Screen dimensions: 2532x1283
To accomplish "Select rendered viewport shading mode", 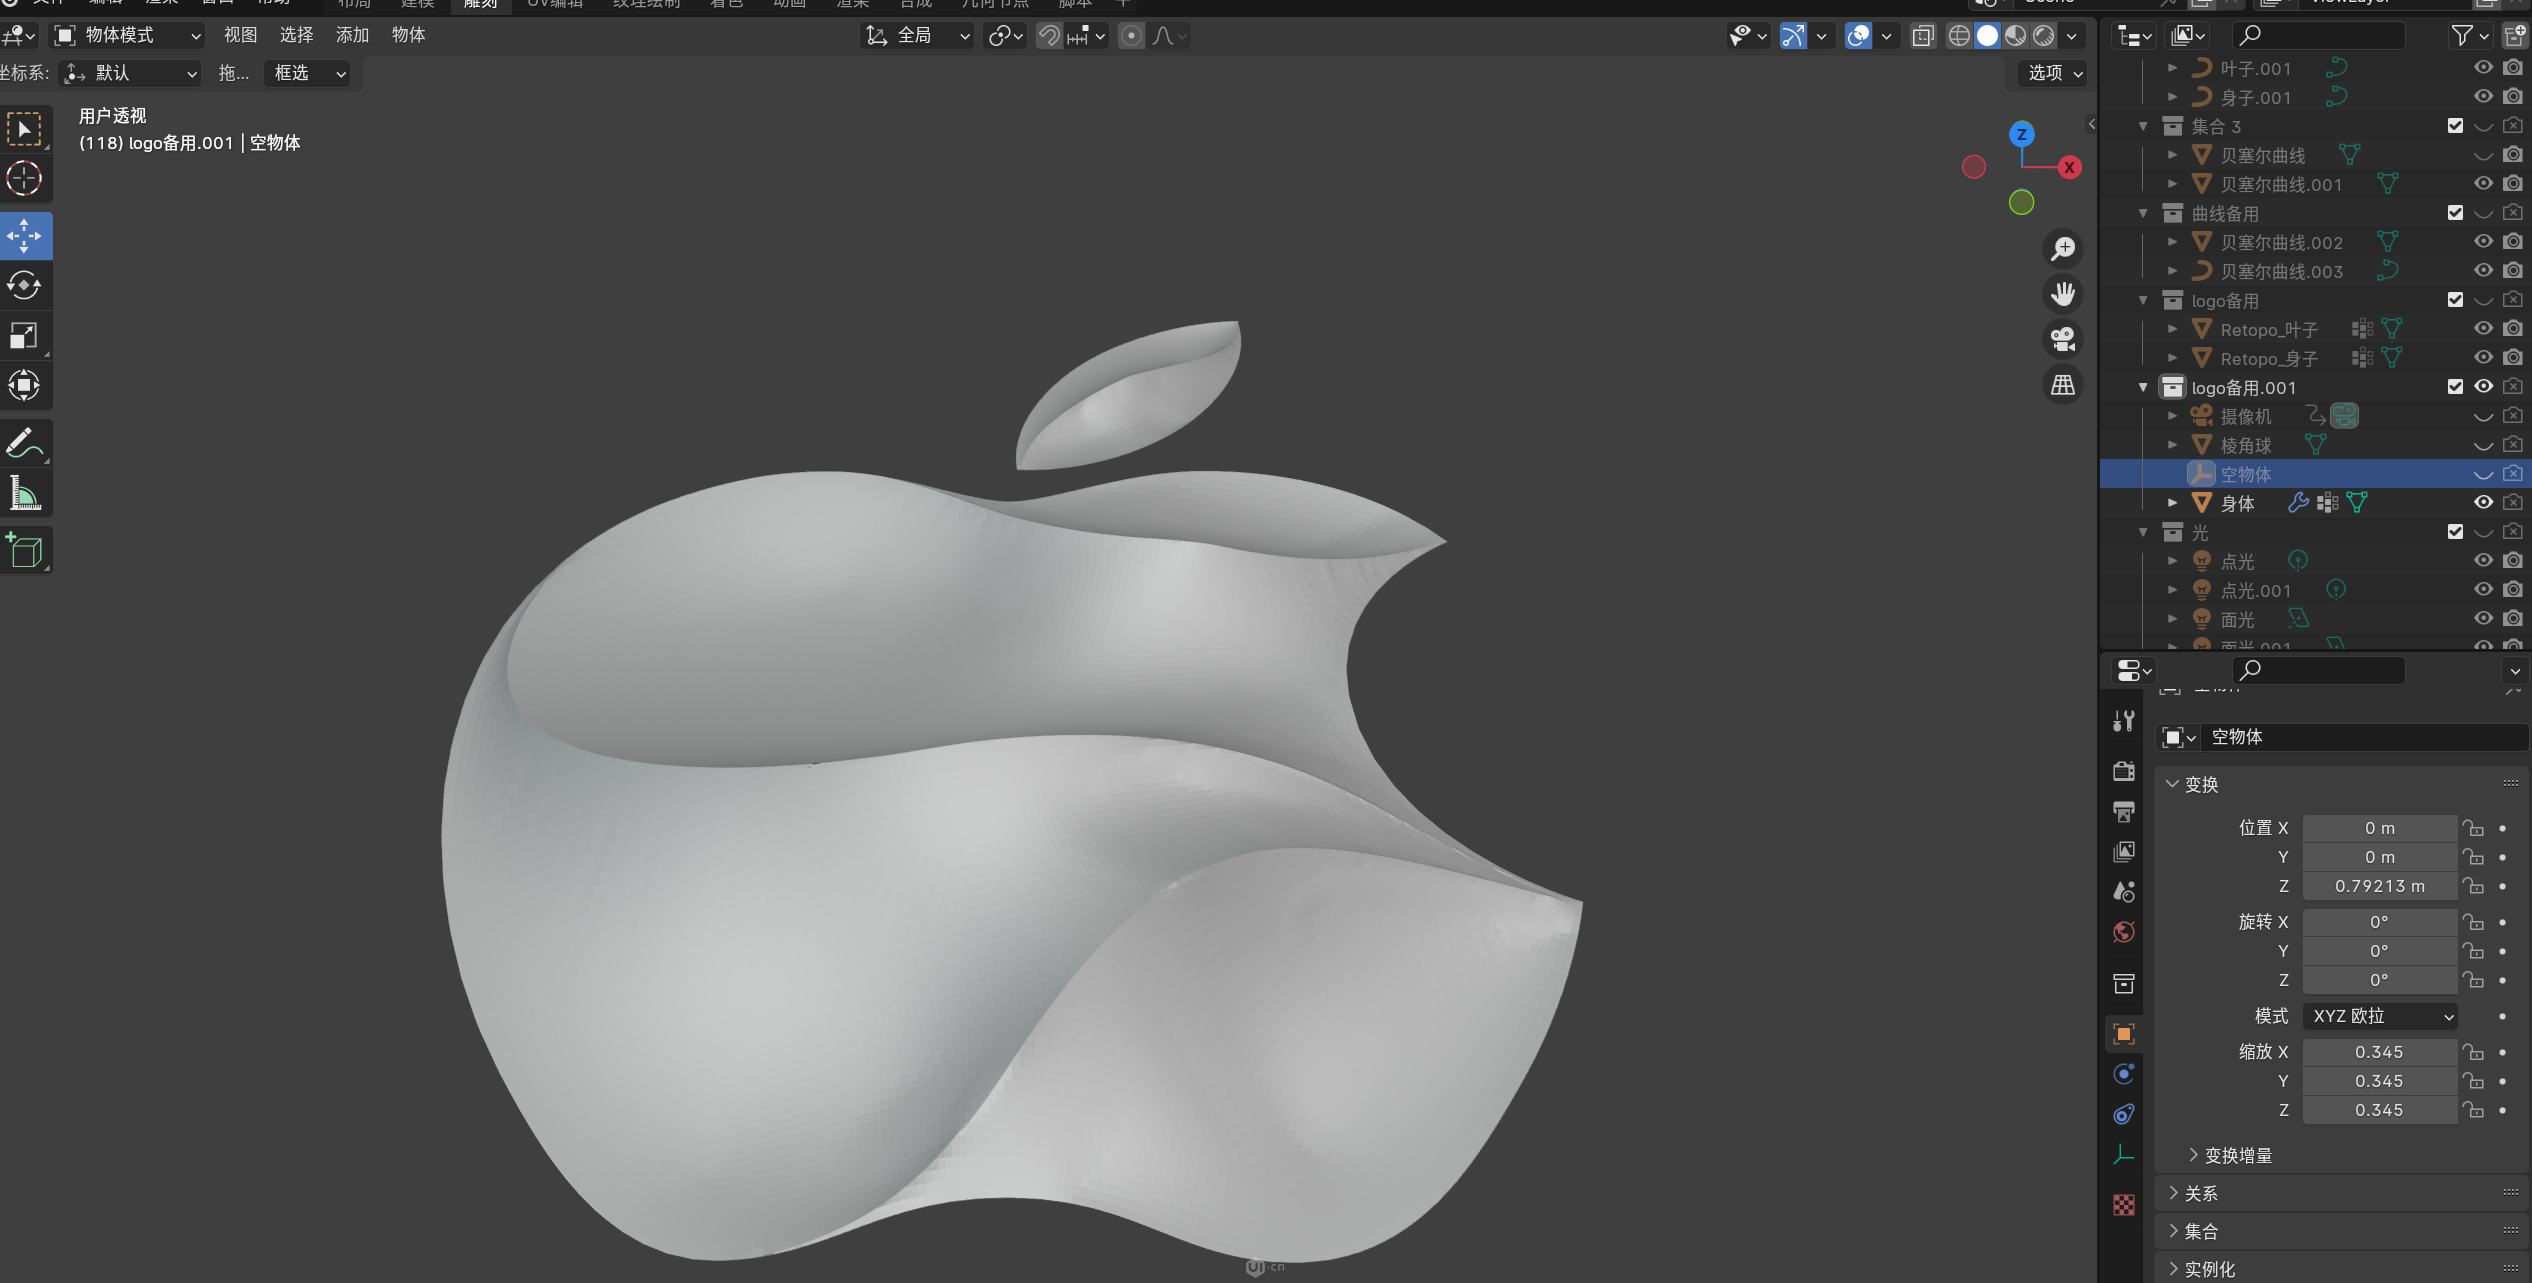I will click(x=2044, y=36).
